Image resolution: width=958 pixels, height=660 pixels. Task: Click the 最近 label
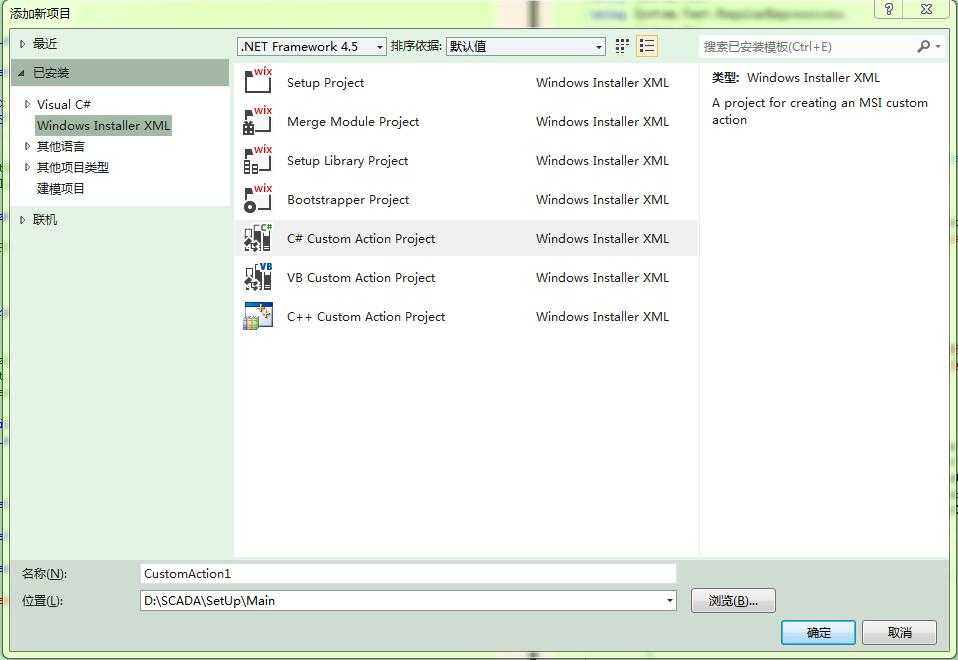45,43
